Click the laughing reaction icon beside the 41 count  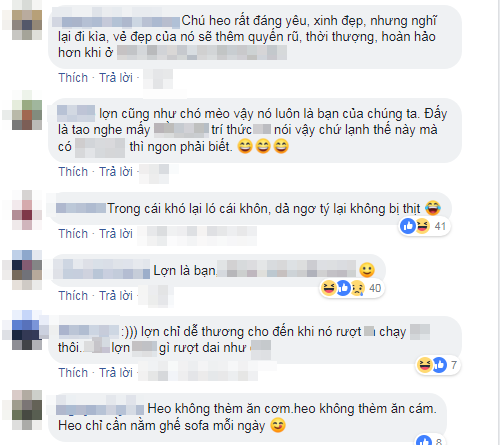422,226
